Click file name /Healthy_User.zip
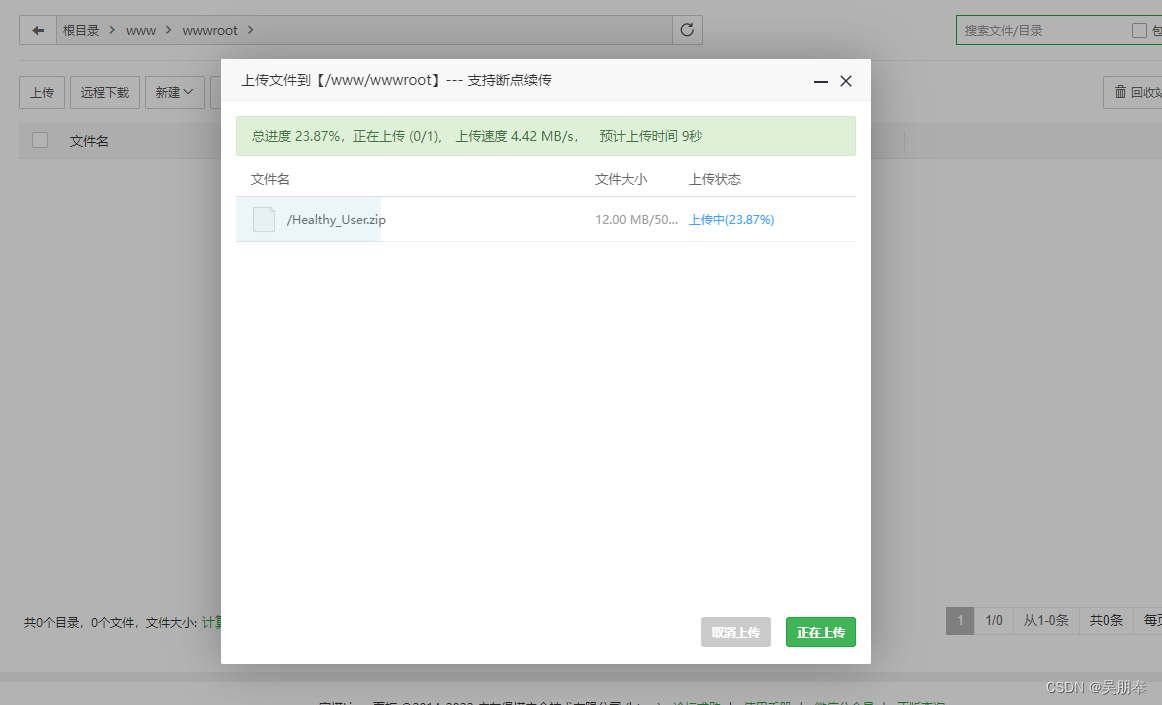The width and height of the screenshot is (1162, 705). [x=336, y=219]
